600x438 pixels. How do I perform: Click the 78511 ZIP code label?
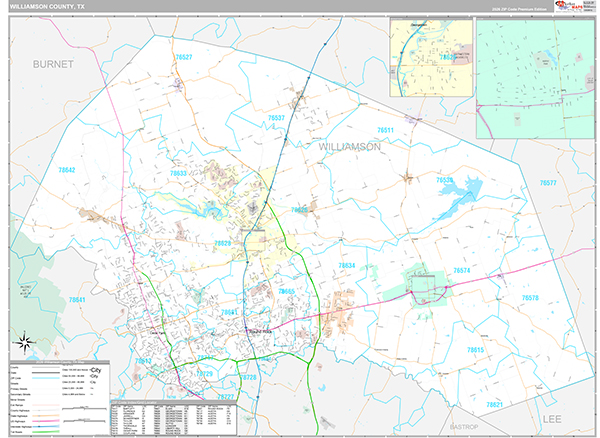tap(385, 131)
